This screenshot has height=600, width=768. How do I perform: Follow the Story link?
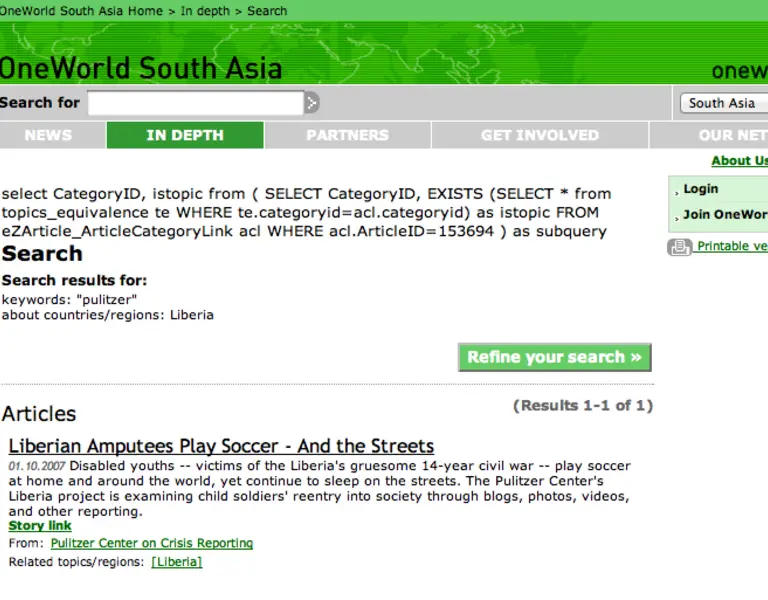(x=40, y=526)
